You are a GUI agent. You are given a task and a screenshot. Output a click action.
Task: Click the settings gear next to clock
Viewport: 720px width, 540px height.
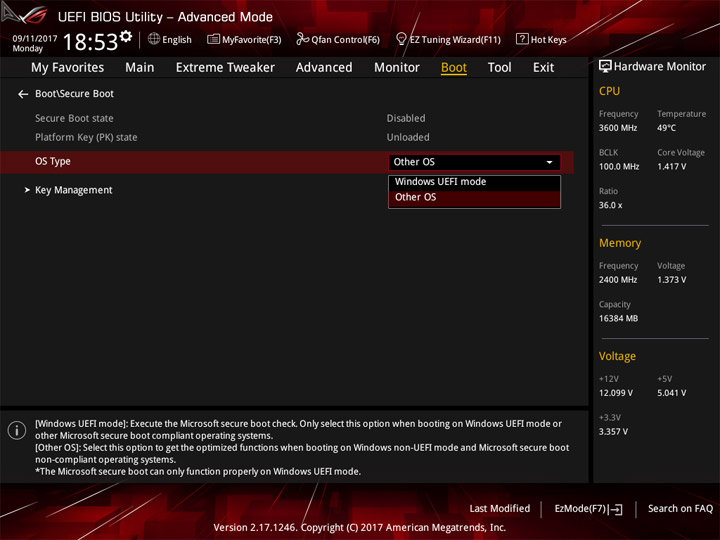coord(126,36)
